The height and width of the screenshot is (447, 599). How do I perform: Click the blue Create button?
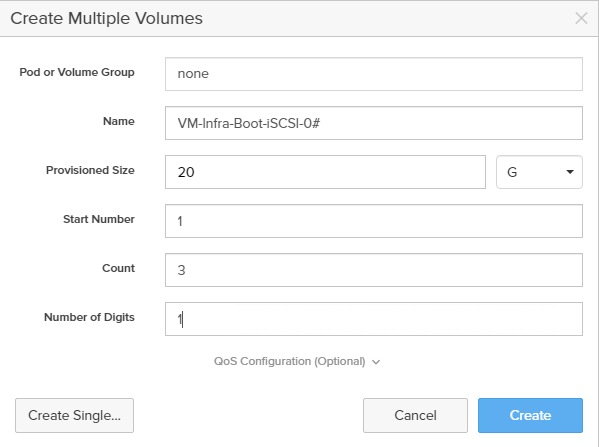click(x=530, y=415)
